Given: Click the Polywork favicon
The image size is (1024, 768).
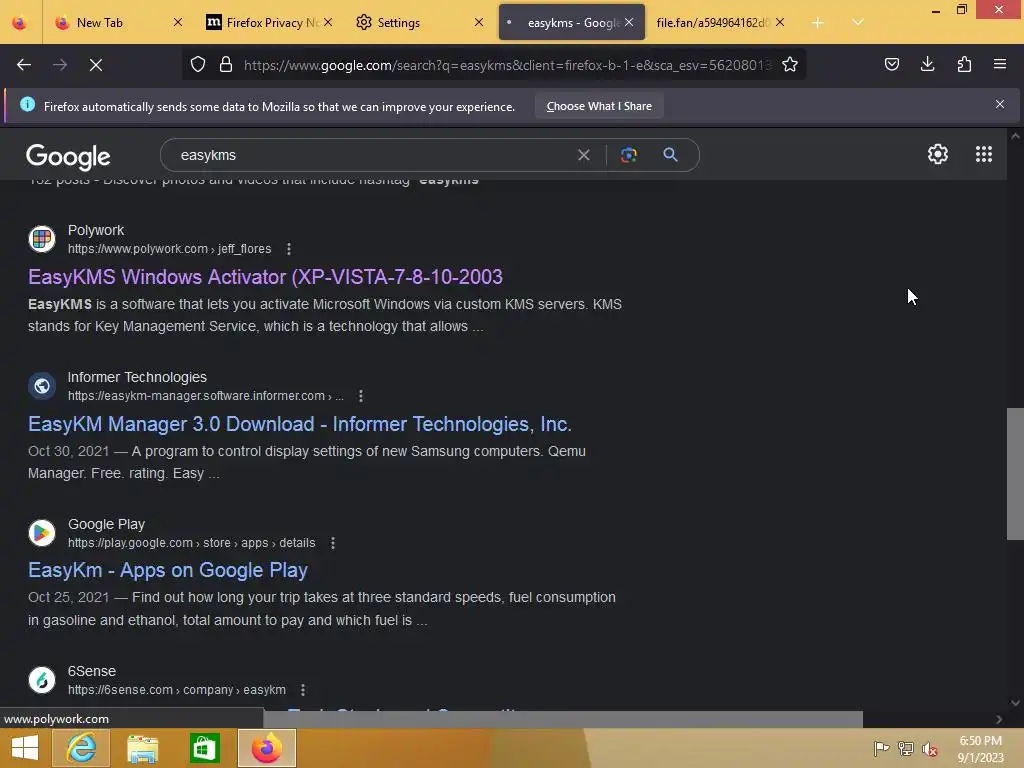Looking at the screenshot, I should click(42, 239).
